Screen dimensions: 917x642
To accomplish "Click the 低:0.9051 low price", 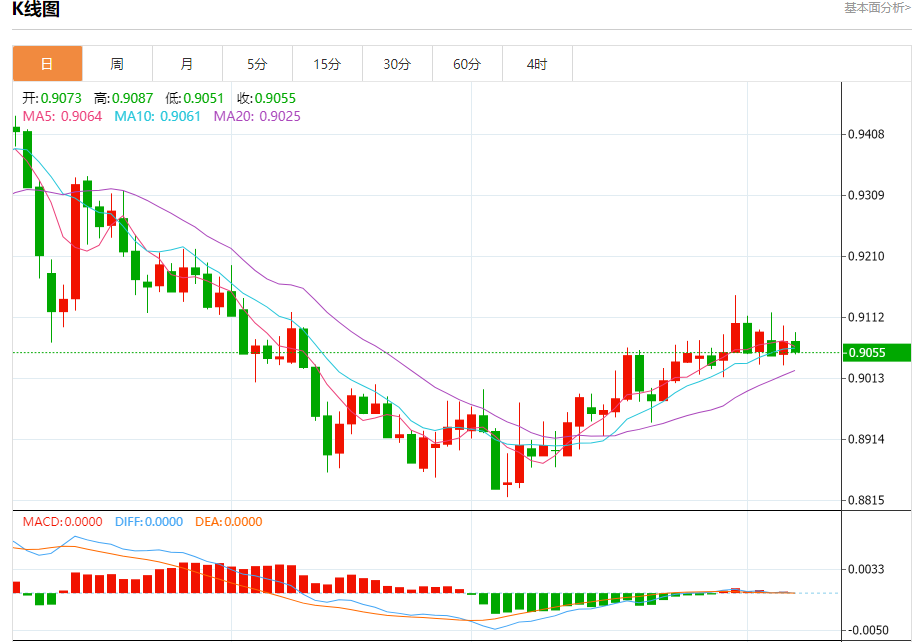I will [x=195, y=98].
